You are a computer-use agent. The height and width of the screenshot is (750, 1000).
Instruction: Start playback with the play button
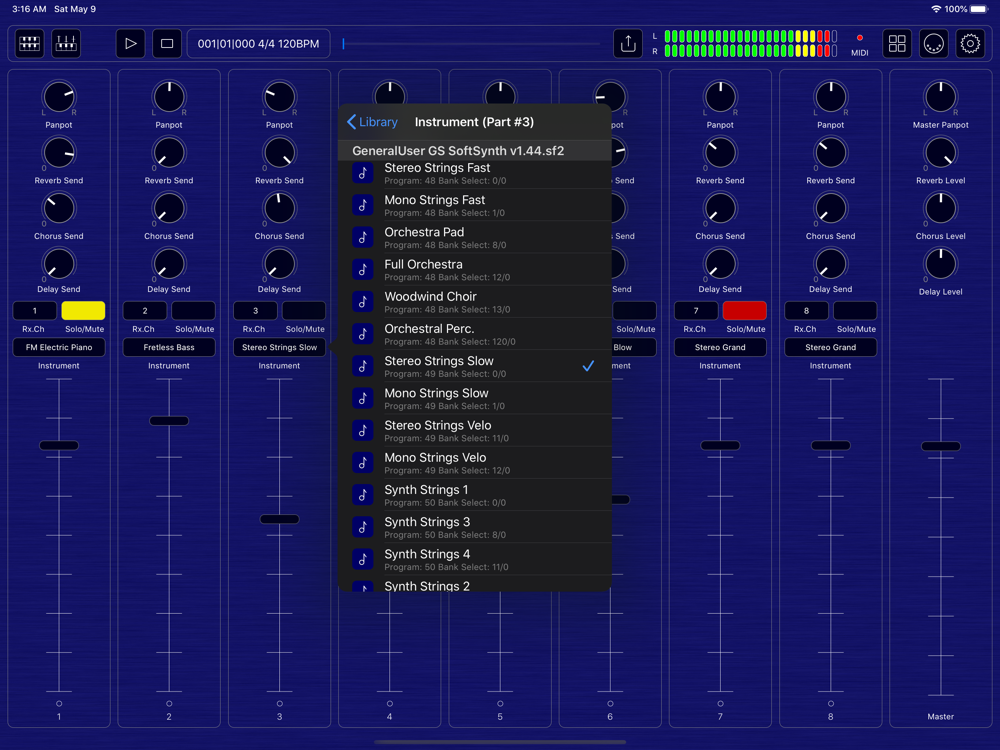[130, 43]
